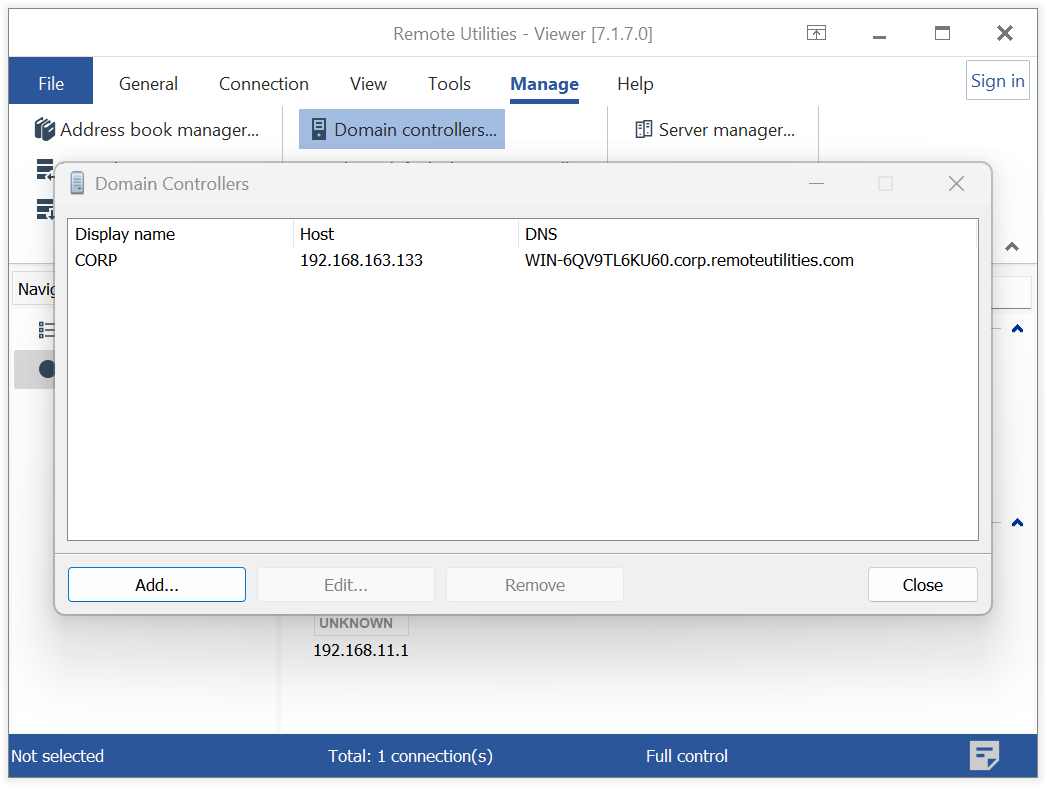Click the Sign in button
The image size is (1046, 786).
point(997,81)
